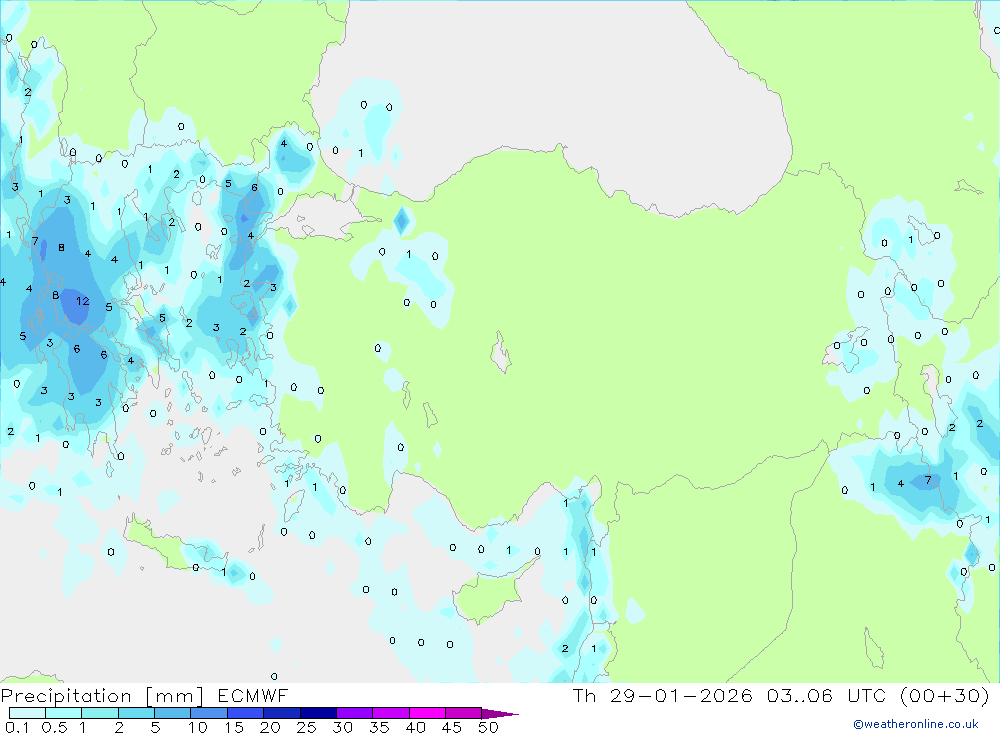Click the '12' precipitation value on map

coord(83,301)
